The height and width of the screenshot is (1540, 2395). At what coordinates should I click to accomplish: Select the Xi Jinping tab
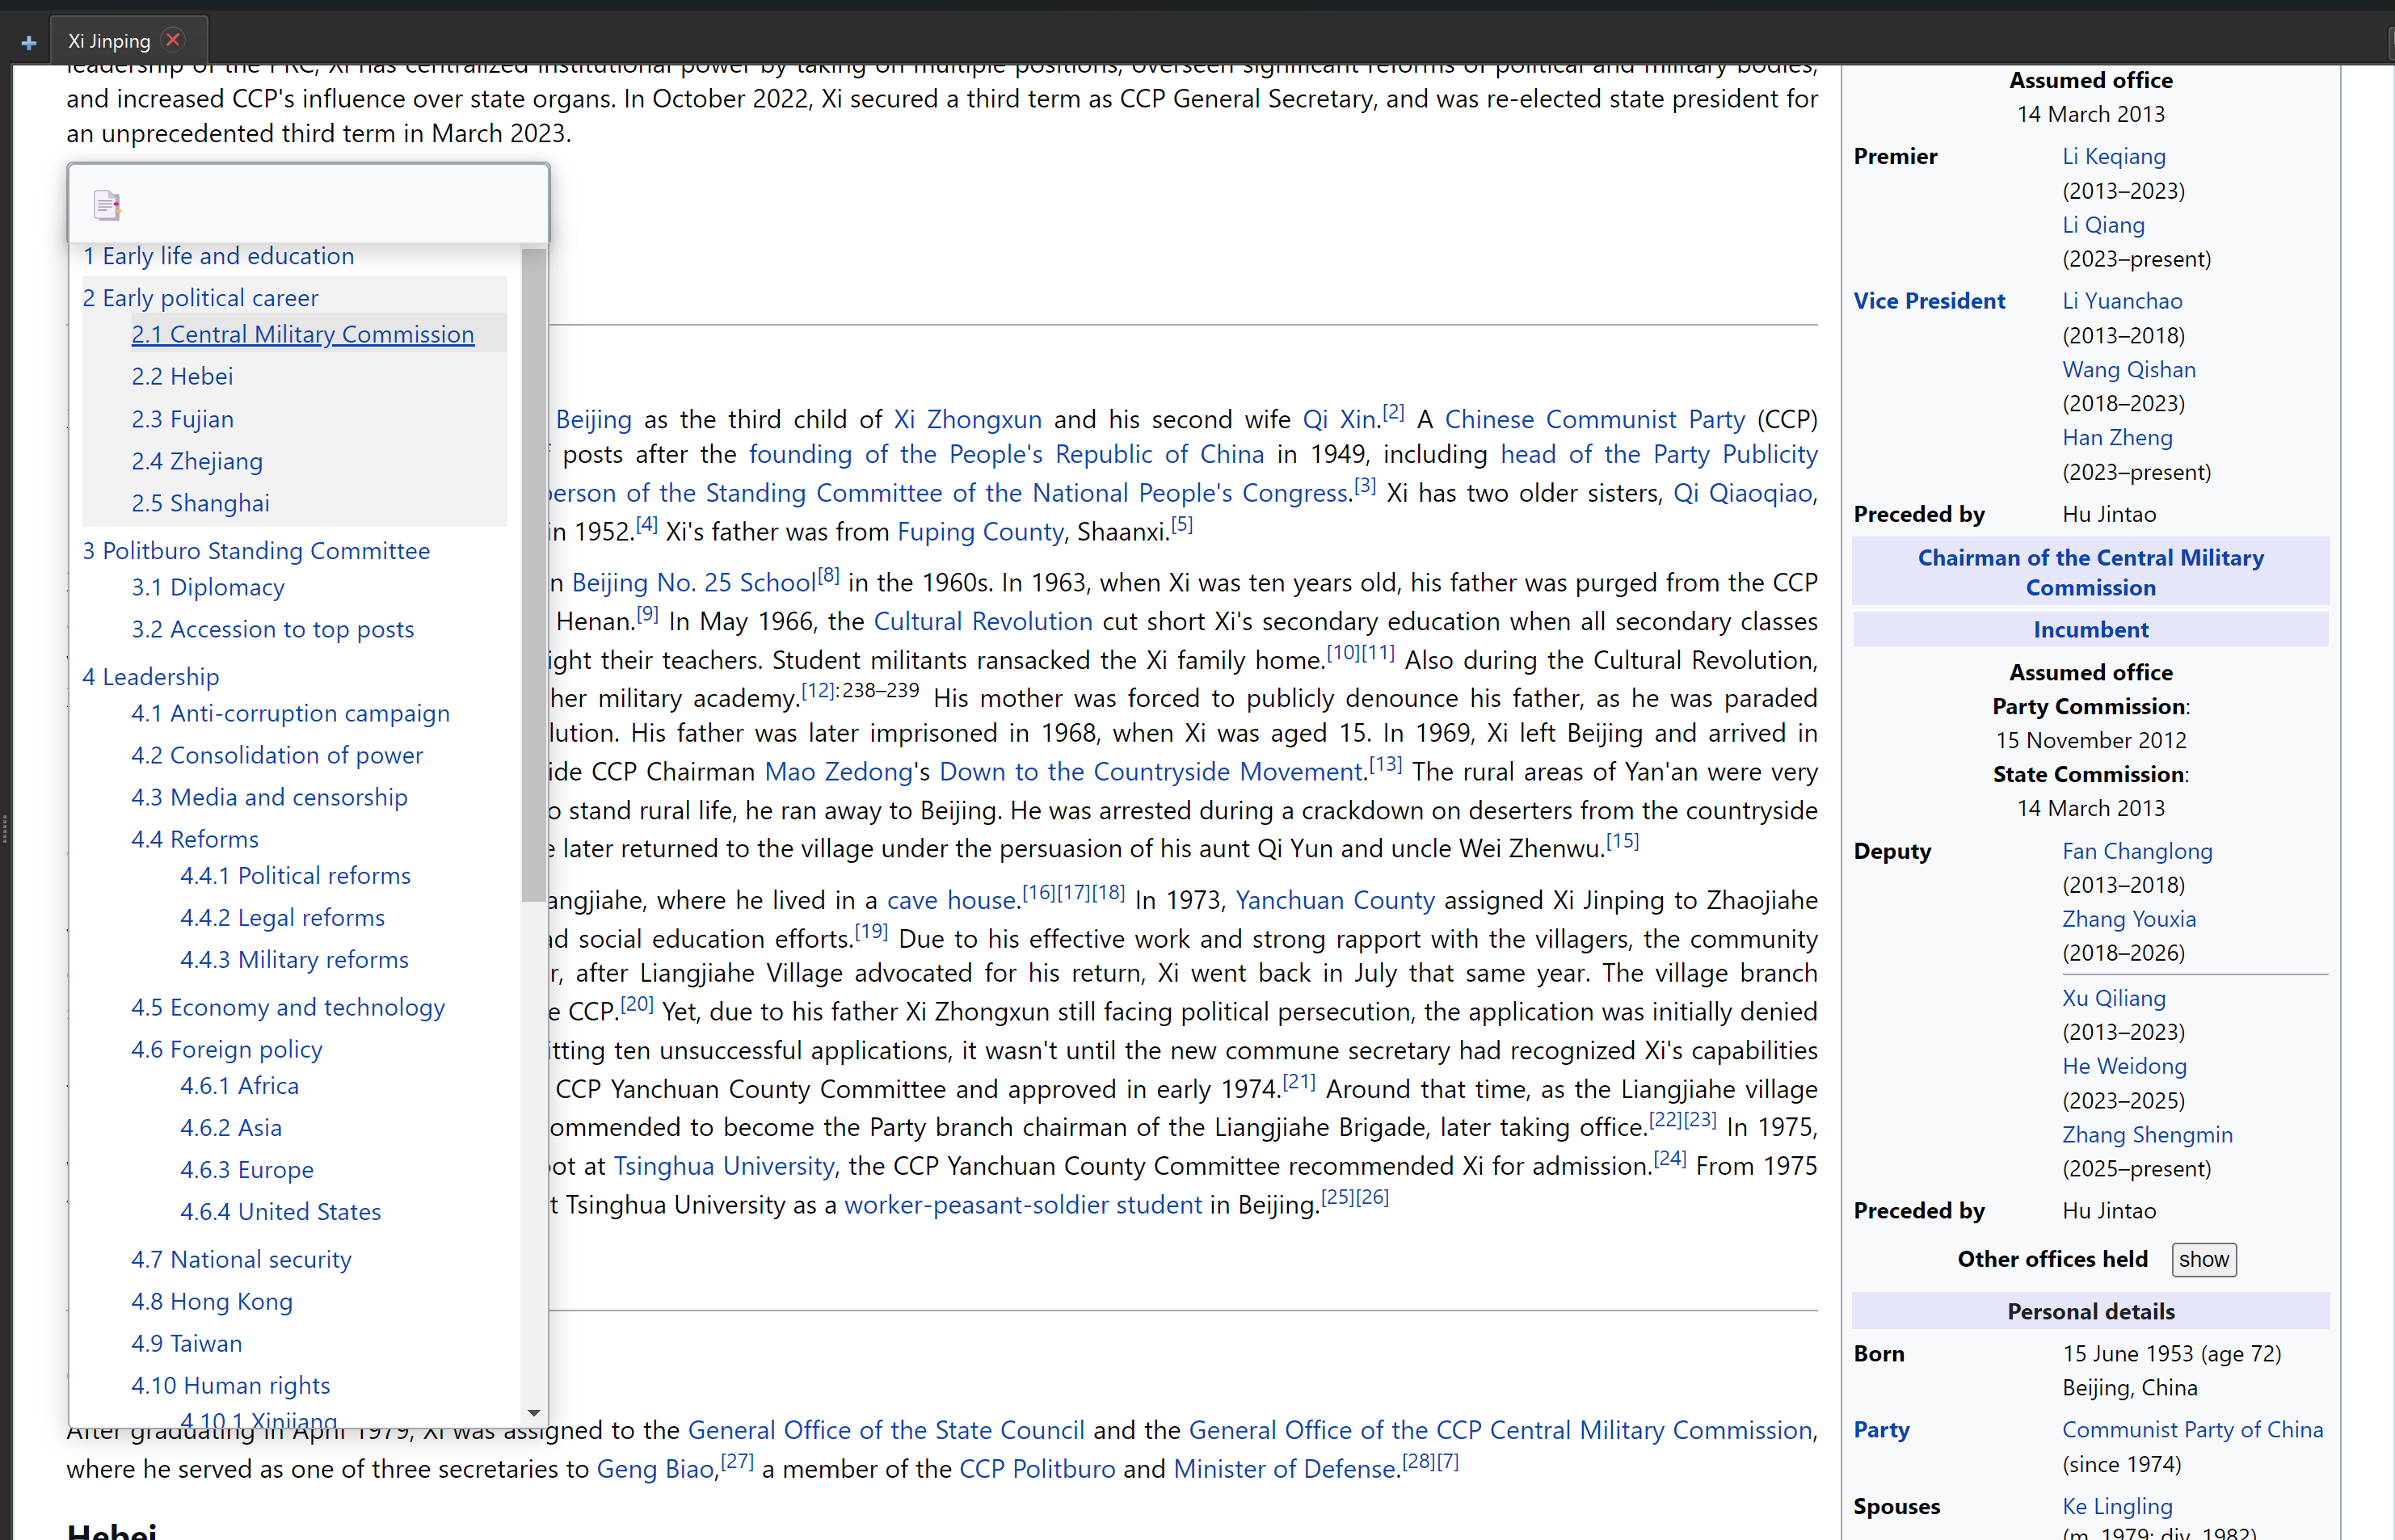(x=109, y=41)
